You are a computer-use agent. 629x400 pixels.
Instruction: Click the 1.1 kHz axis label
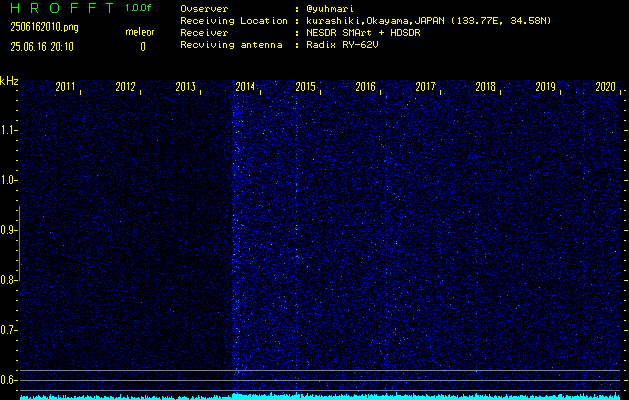point(7,130)
